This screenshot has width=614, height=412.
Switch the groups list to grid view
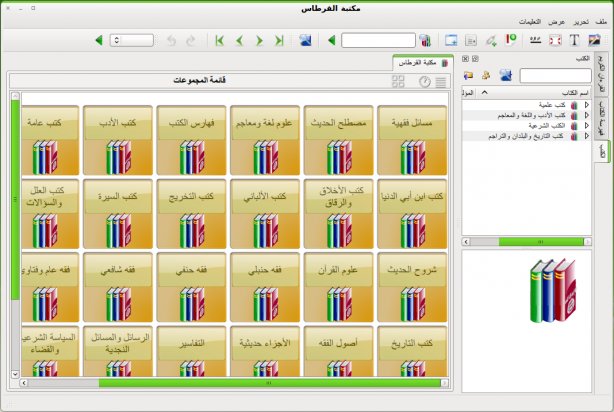(398, 81)
